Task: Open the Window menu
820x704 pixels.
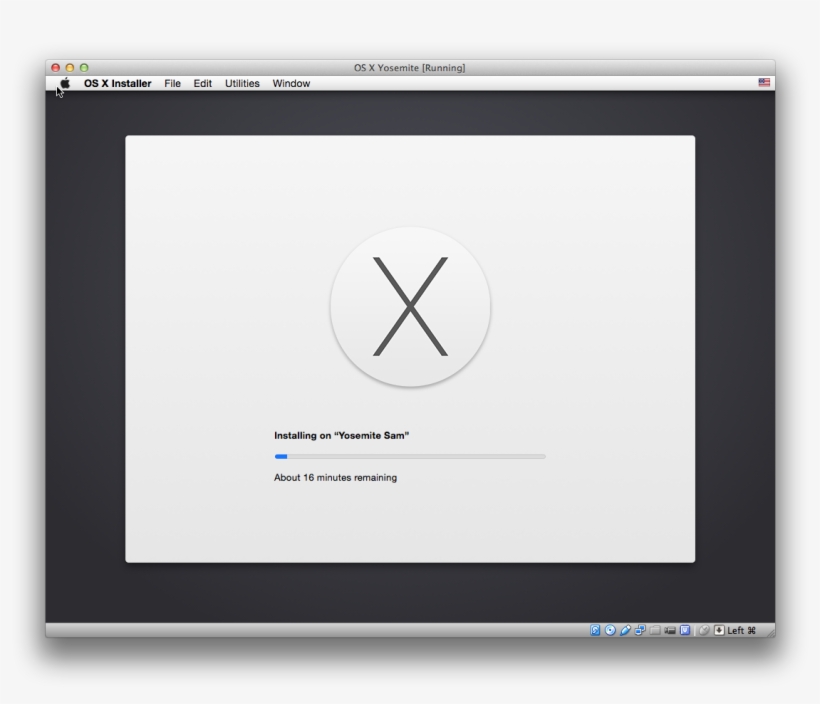Action: coord(291,84)
